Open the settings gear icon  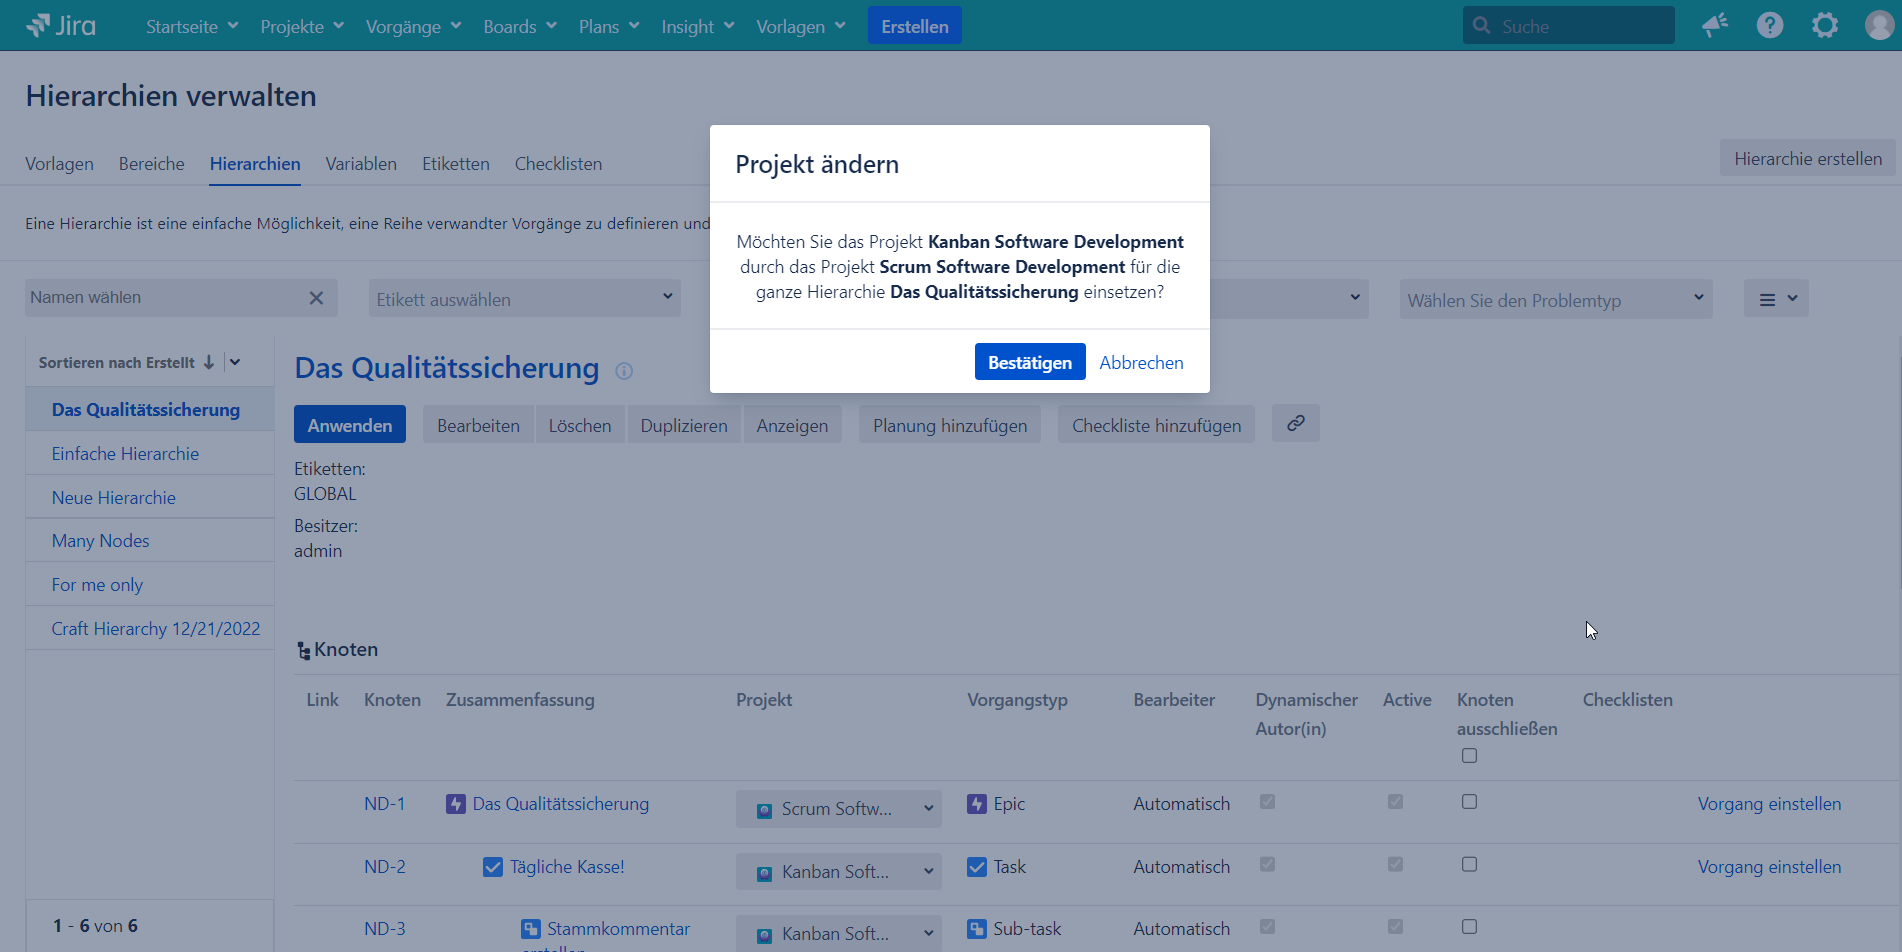coord(1824,26)
